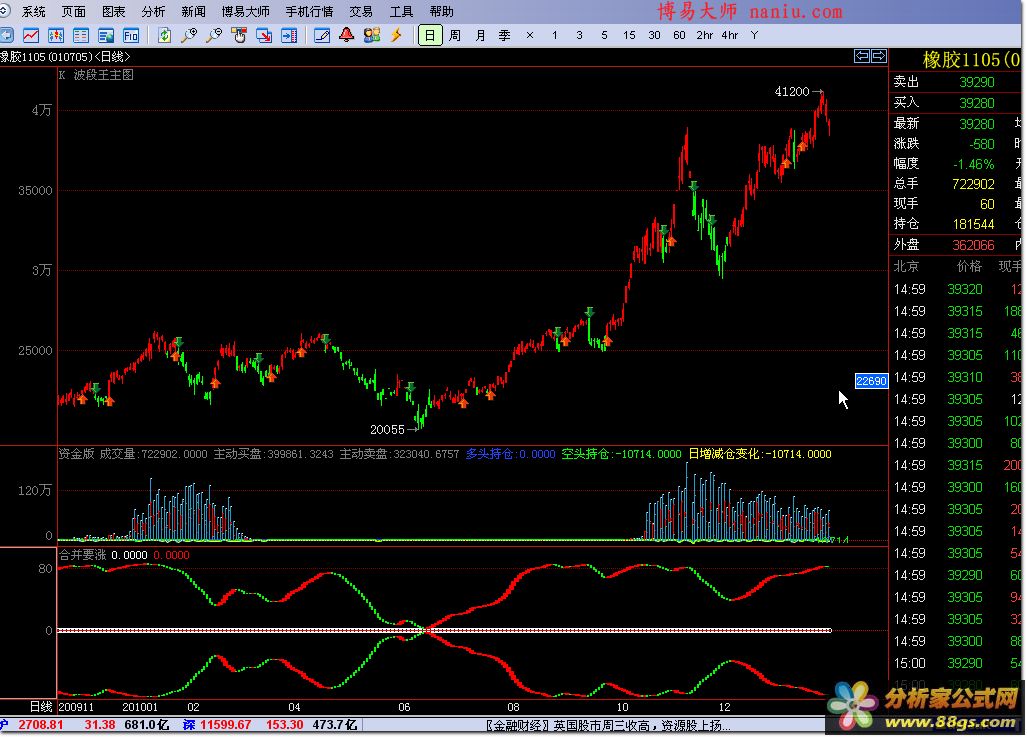1027x737 pixels.
Task: Select the 1 minute period
Action: [555, 35]
